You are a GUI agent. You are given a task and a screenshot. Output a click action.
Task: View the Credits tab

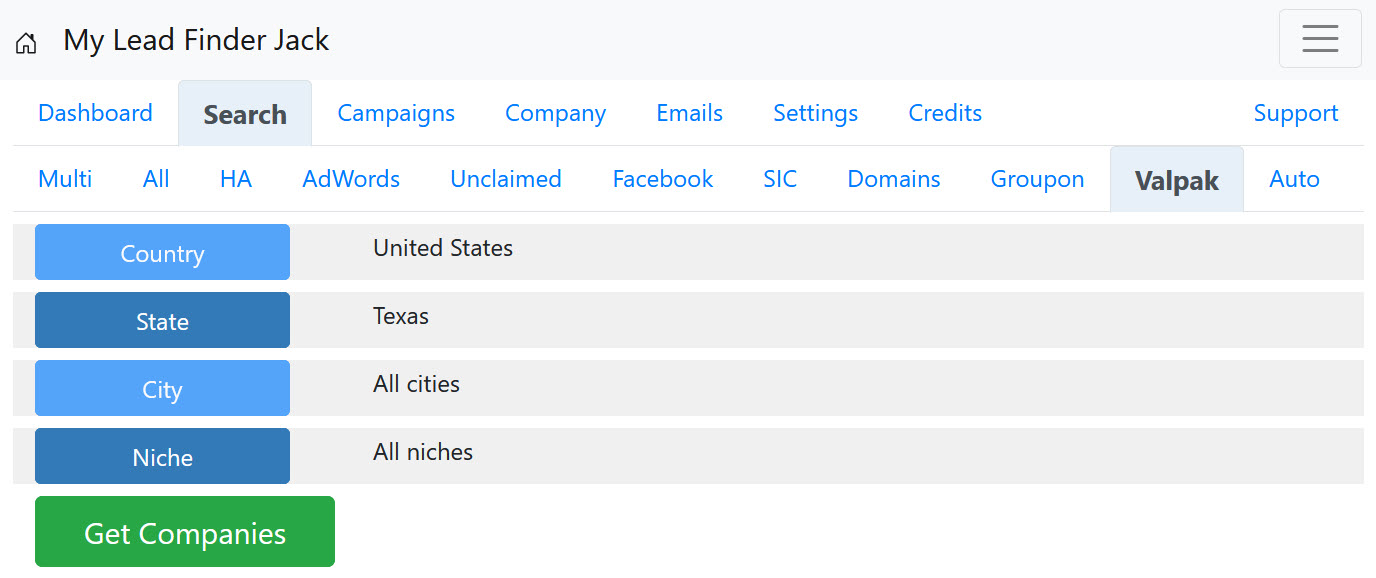point(944,114)
